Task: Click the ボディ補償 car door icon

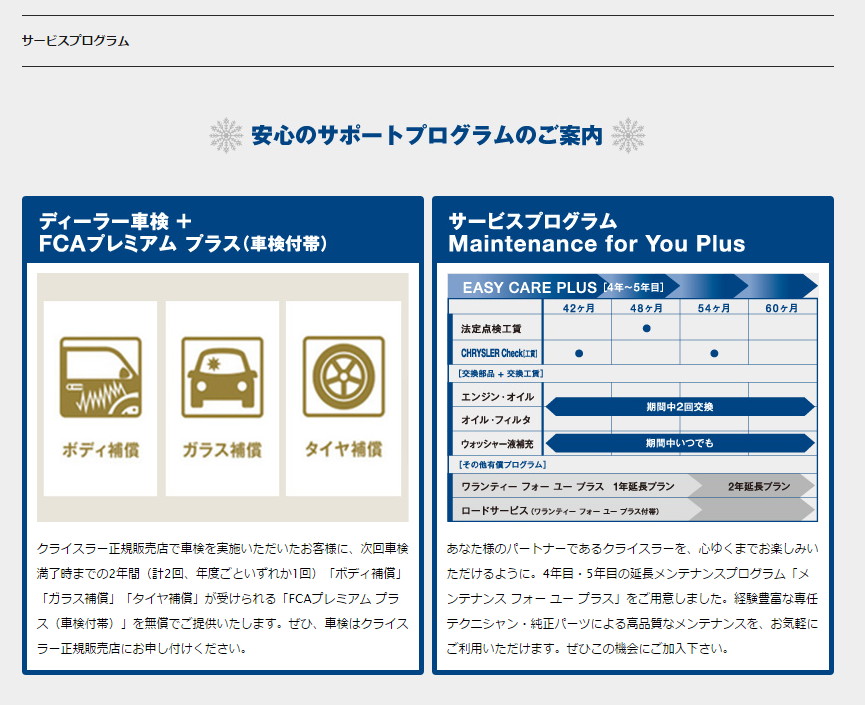Action: pyautogui.click(x=100, y=377)
